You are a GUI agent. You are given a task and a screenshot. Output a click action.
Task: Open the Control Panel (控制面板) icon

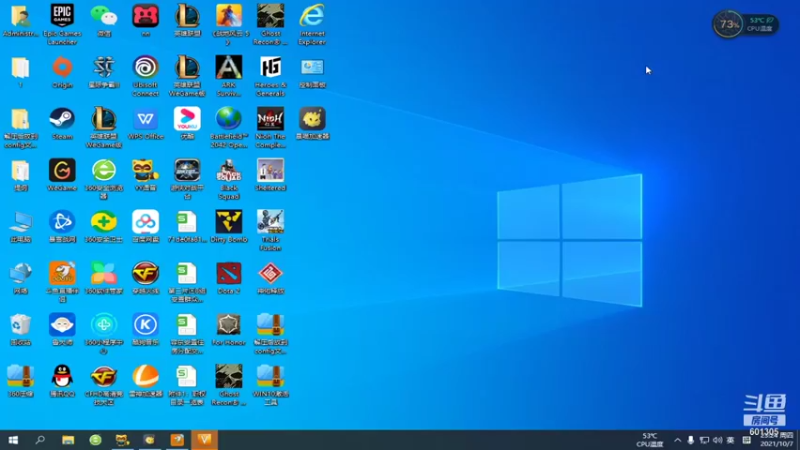tap(312, 72)
